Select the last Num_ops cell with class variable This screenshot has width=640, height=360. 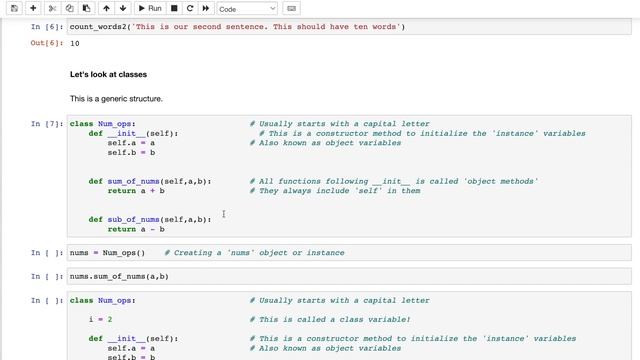349,326
